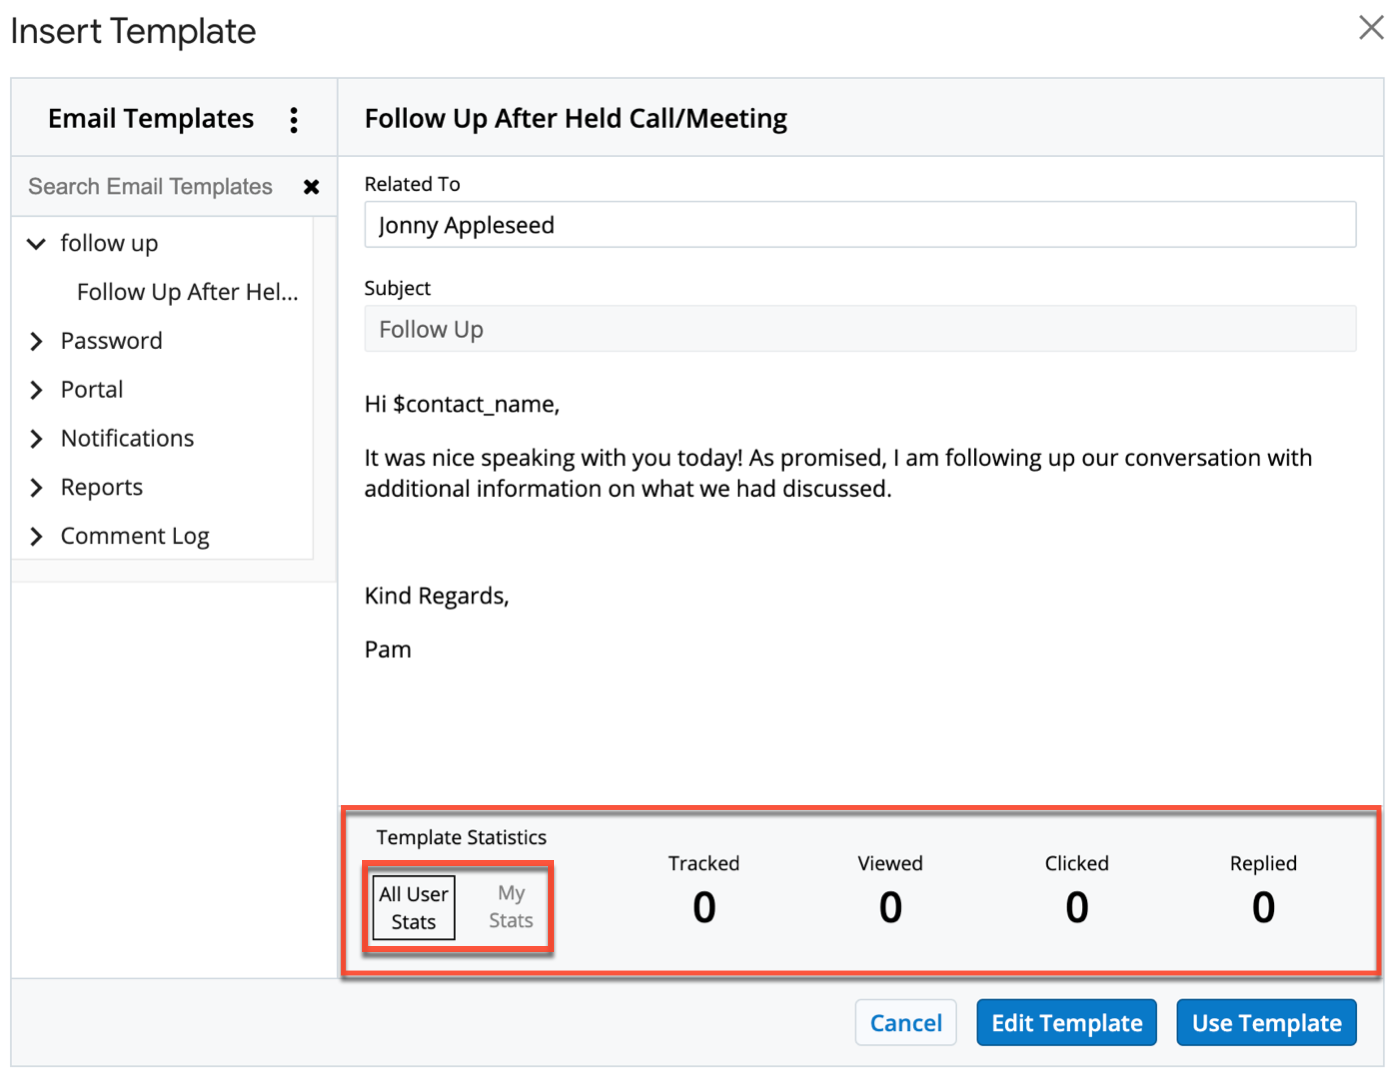Click Use Template button
Screen dimensions: 1400x1080
[x=1266, y=1023]
